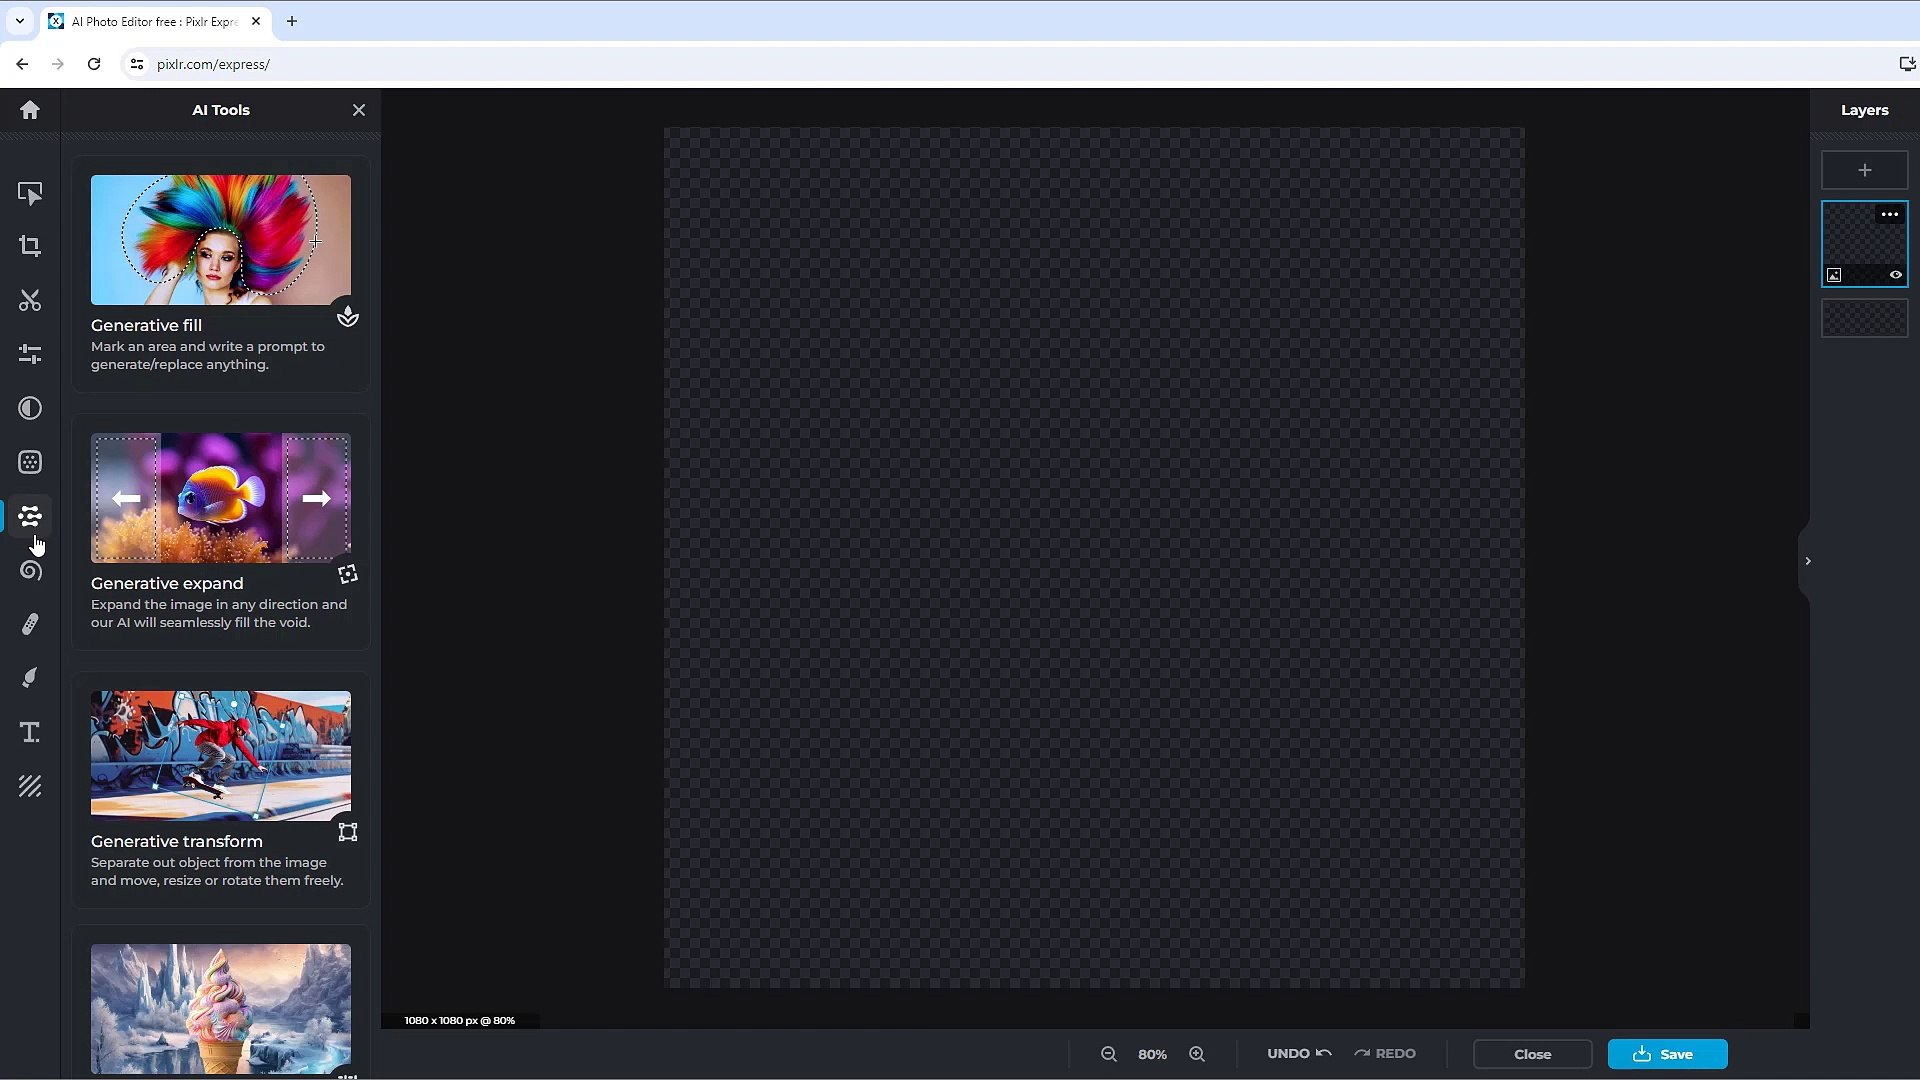Screen dimensions: 1920x1080
Task: Click the Generative transform heading
Action: [177, 841]
